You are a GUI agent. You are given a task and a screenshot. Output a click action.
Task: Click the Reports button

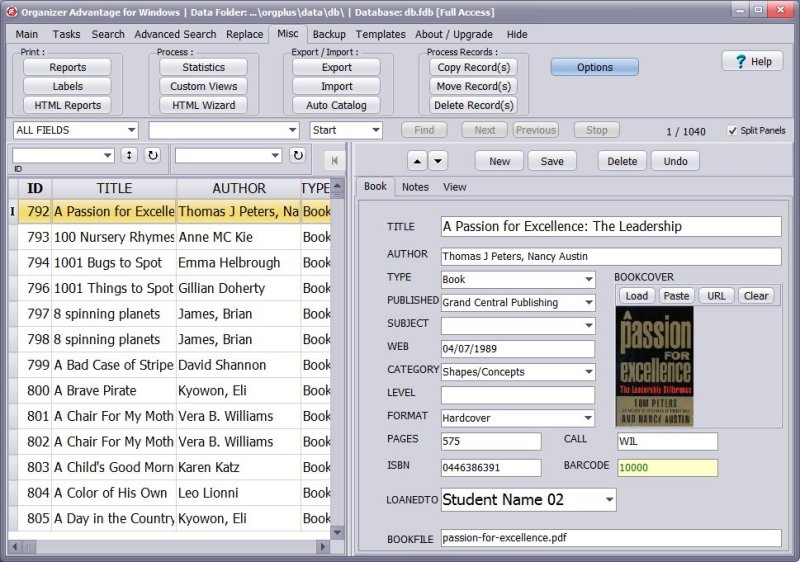point(67,67)
